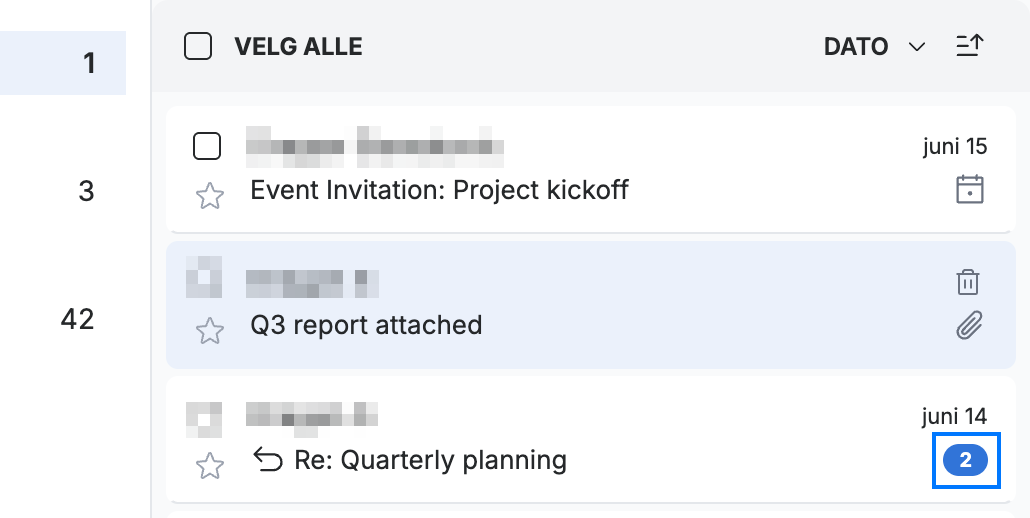Image resolution: width=1030 pixels, height=518 pixels.
Task: Click the avatar on the Quarterly planning email
Action: 204,420
